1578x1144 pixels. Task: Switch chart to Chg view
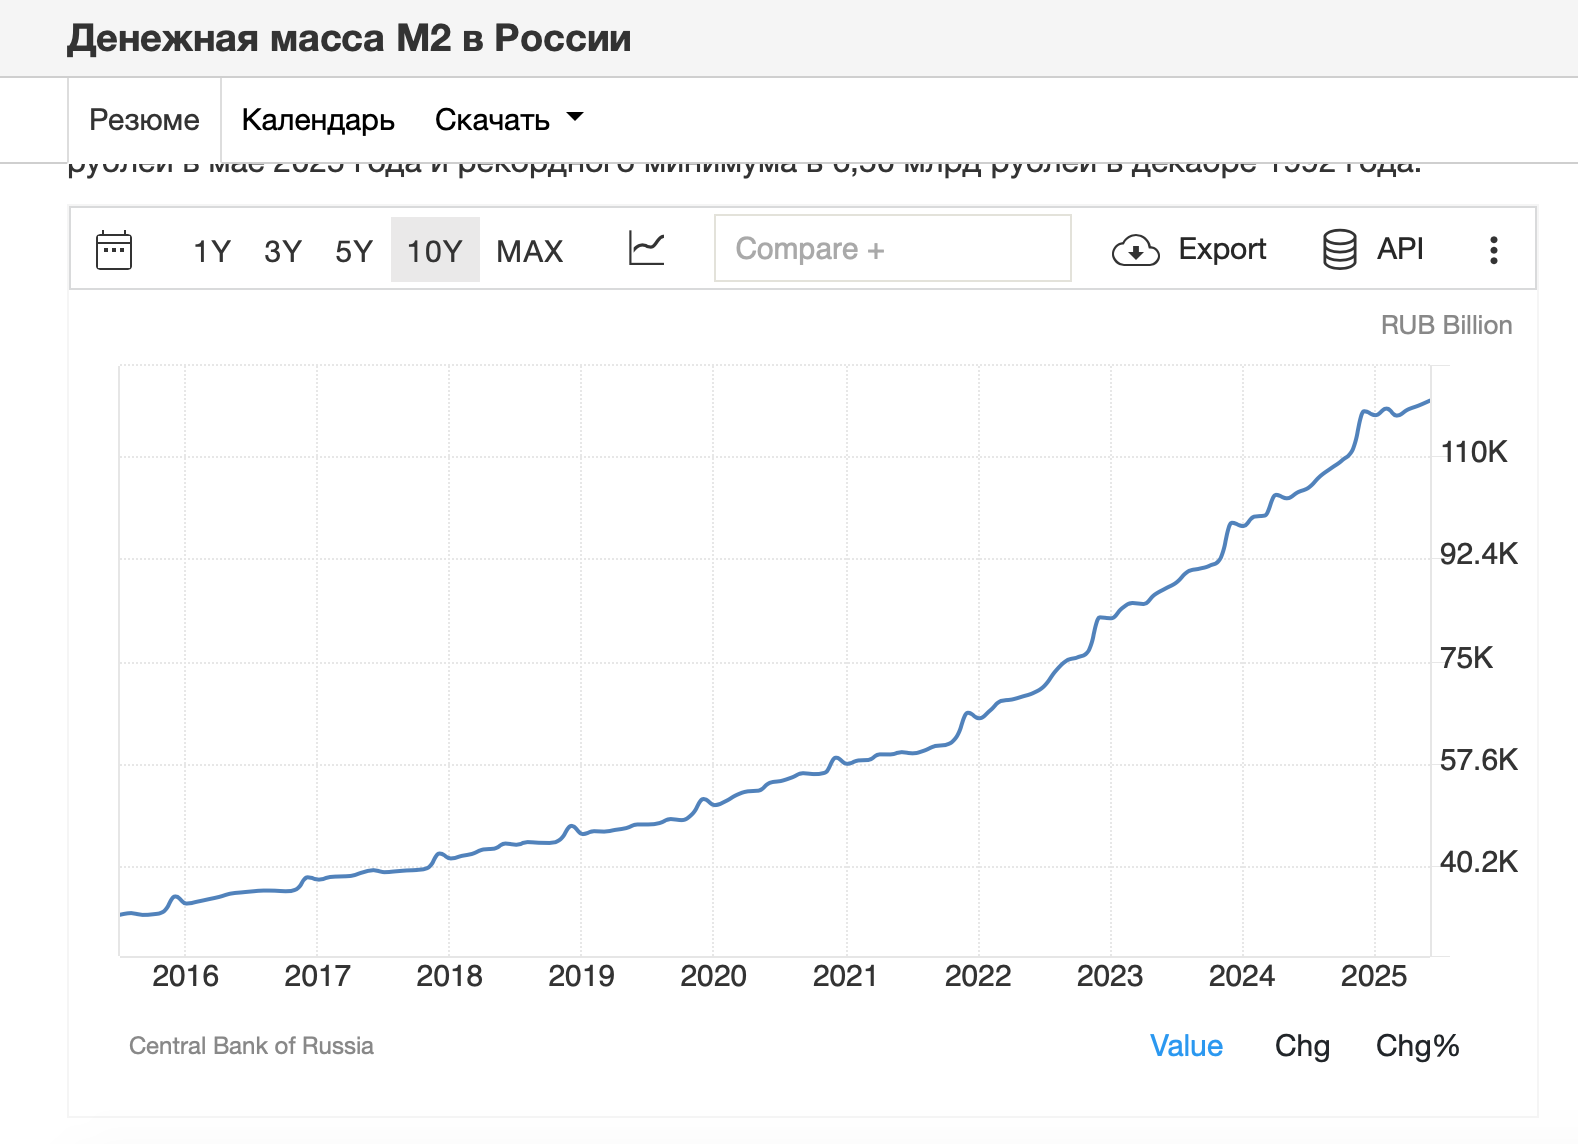1302,1046
